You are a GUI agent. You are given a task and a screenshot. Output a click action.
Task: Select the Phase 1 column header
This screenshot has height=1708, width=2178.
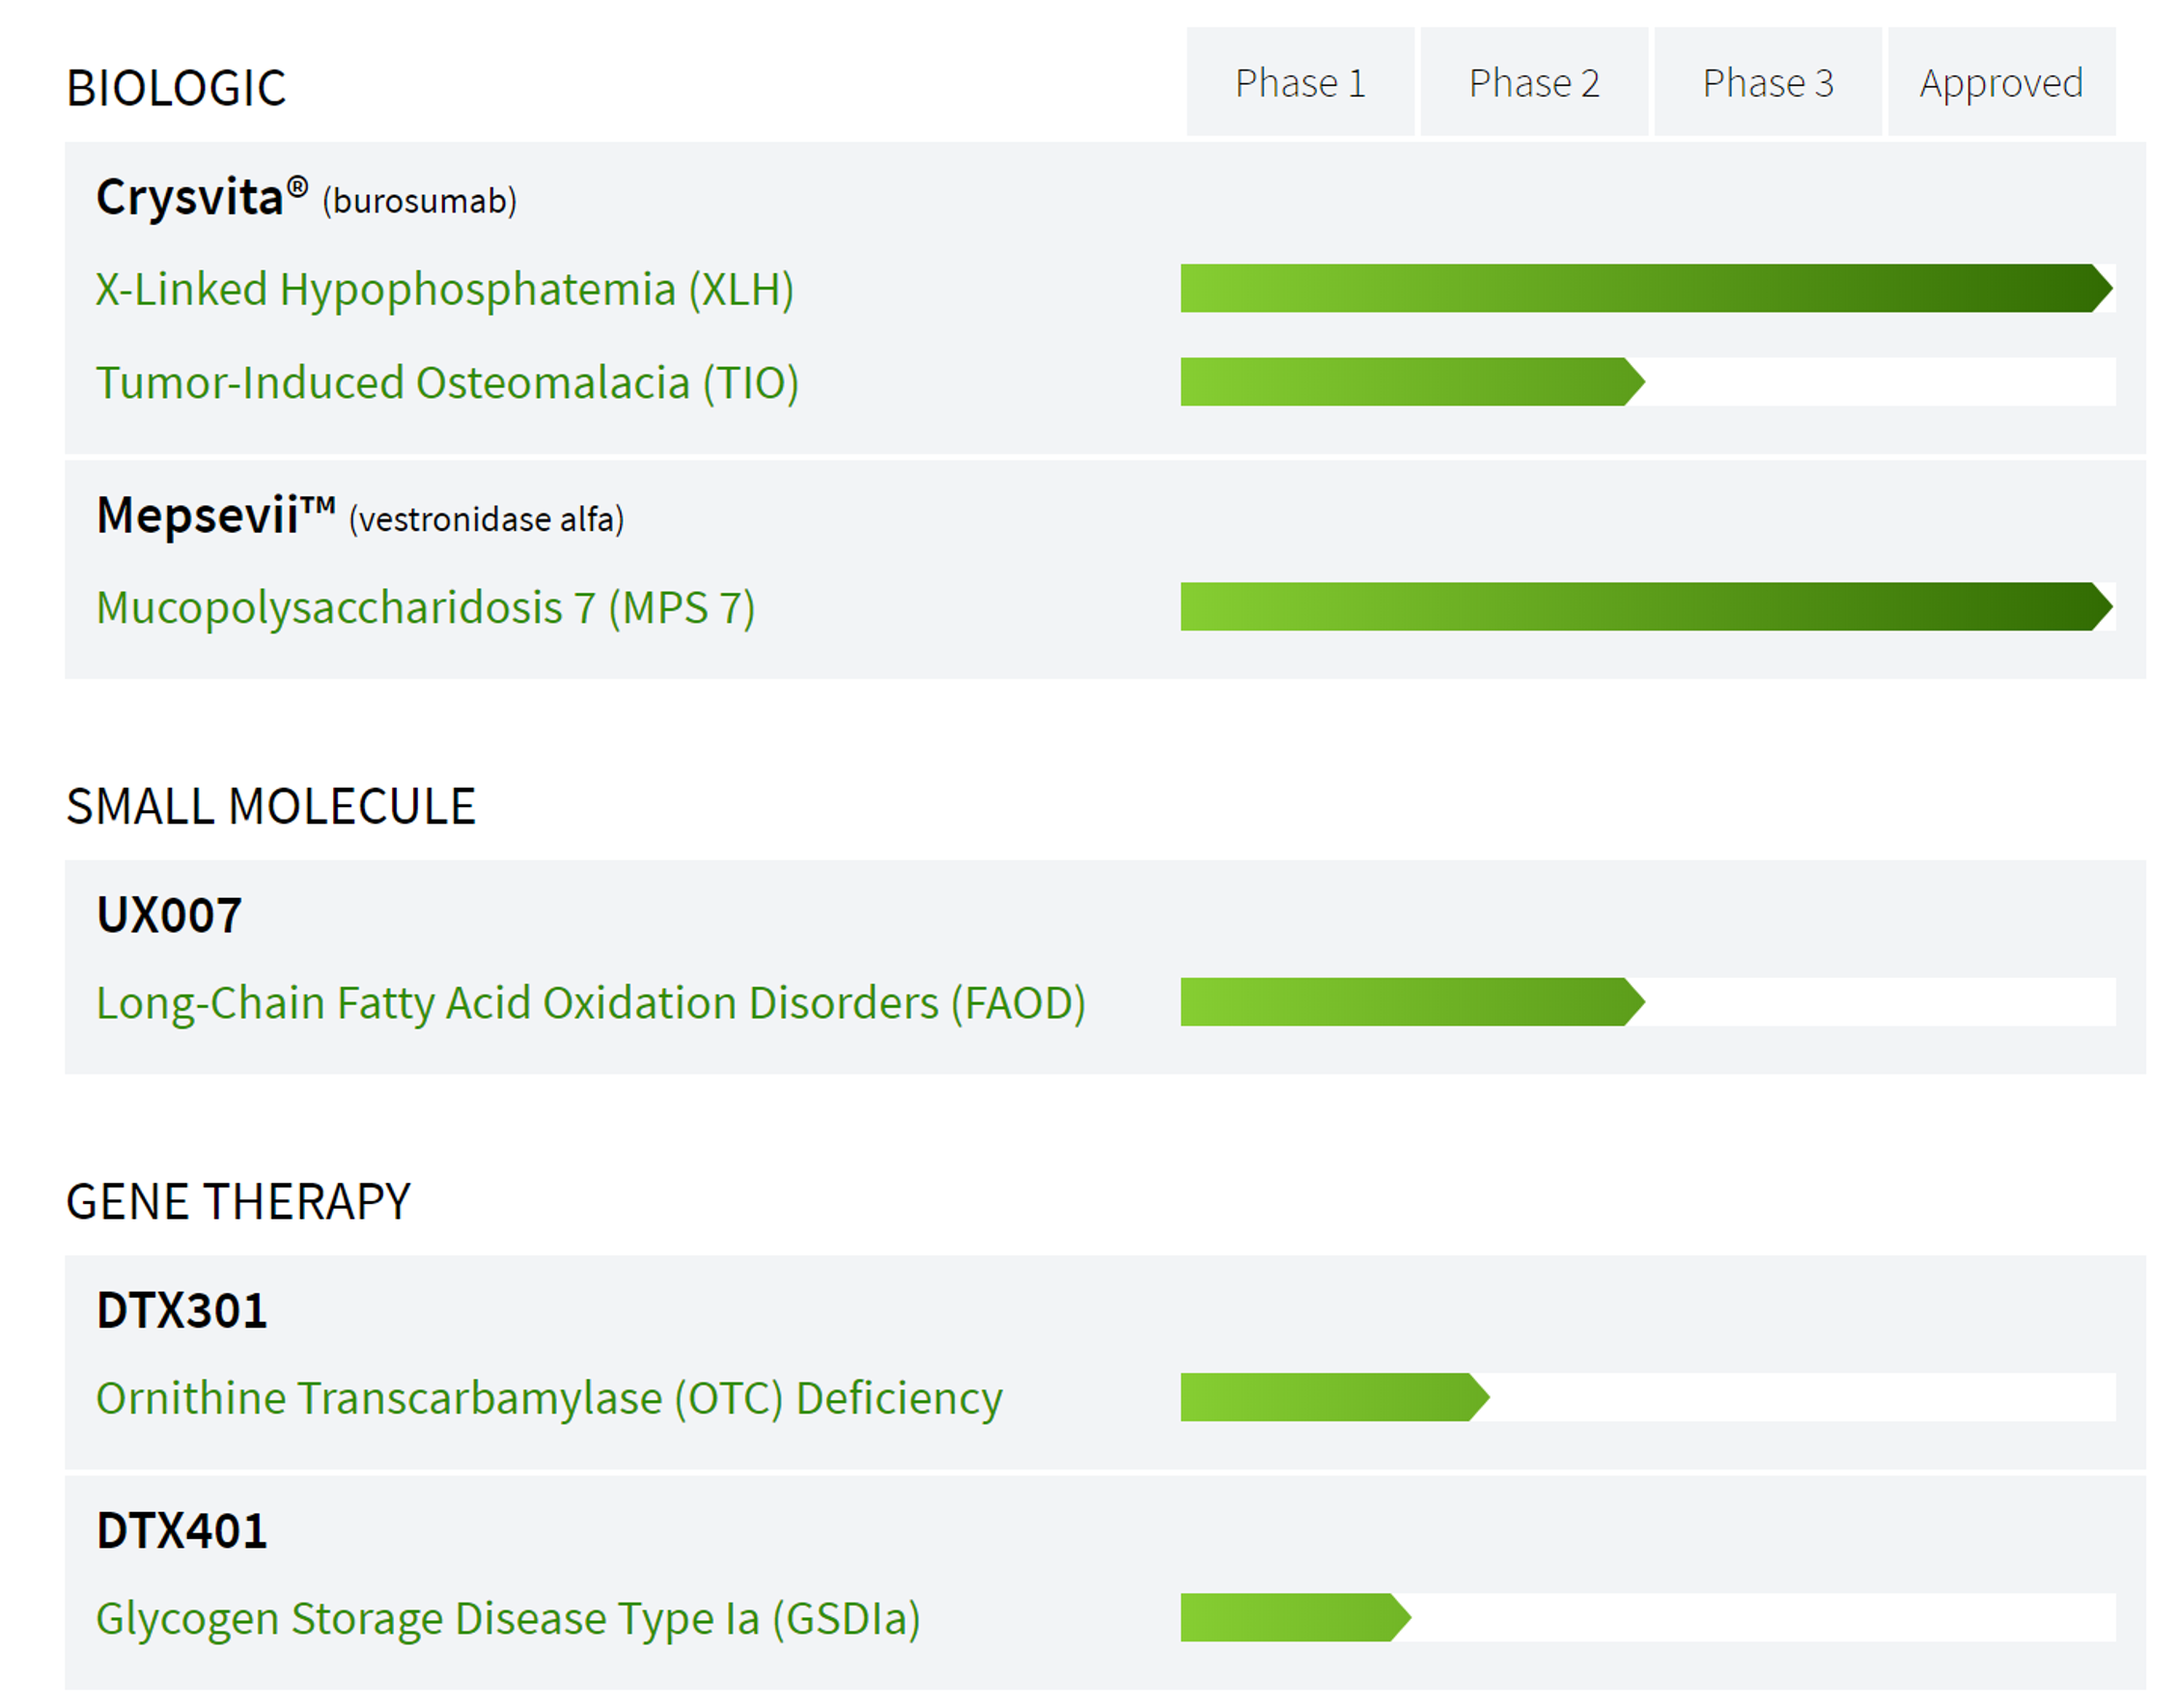point(1299,83)
